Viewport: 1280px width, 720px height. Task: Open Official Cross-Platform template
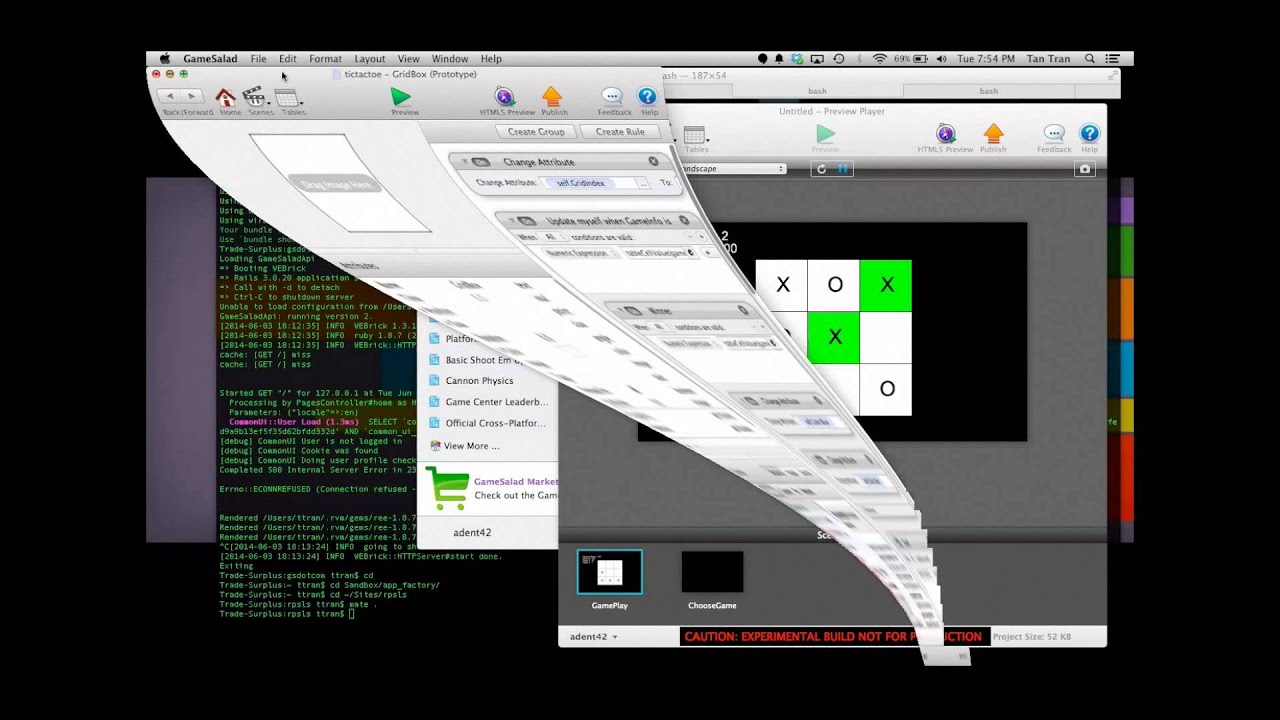[x=495, y=423]
